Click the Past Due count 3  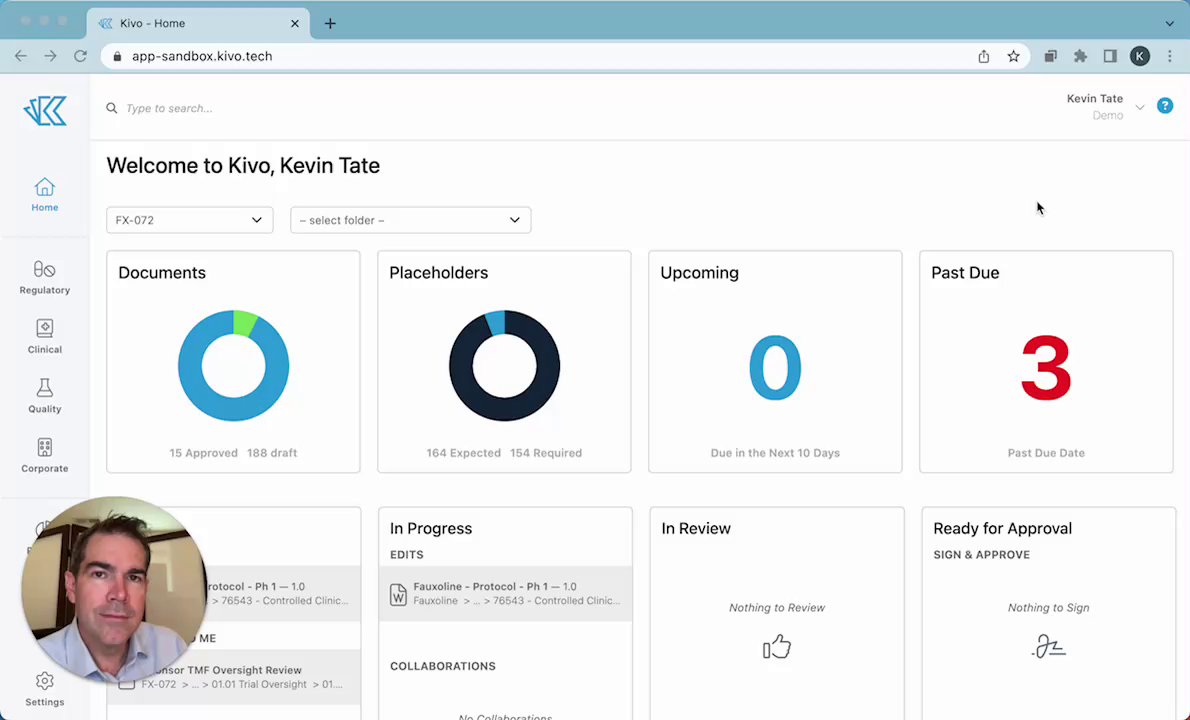(1046, 368)
